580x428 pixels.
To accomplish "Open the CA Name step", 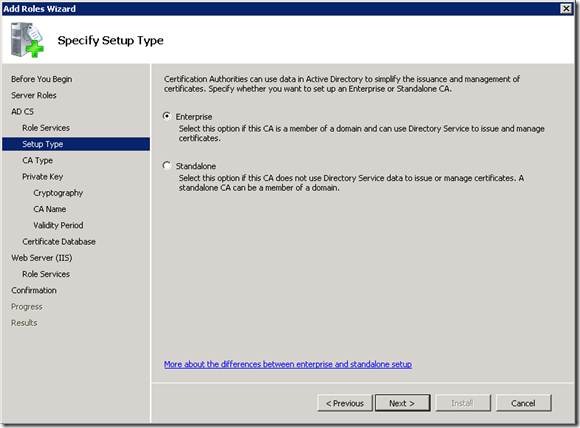I will 50,209.
